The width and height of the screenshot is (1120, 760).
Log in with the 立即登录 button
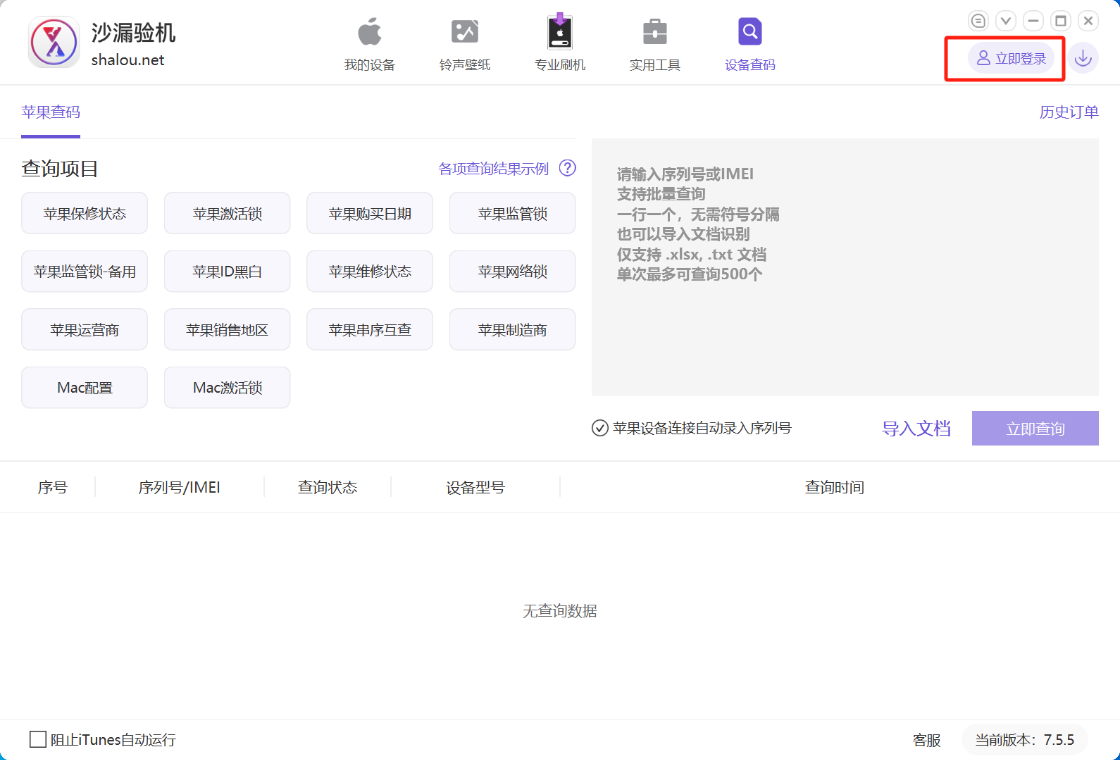[x=1011, y=59]
